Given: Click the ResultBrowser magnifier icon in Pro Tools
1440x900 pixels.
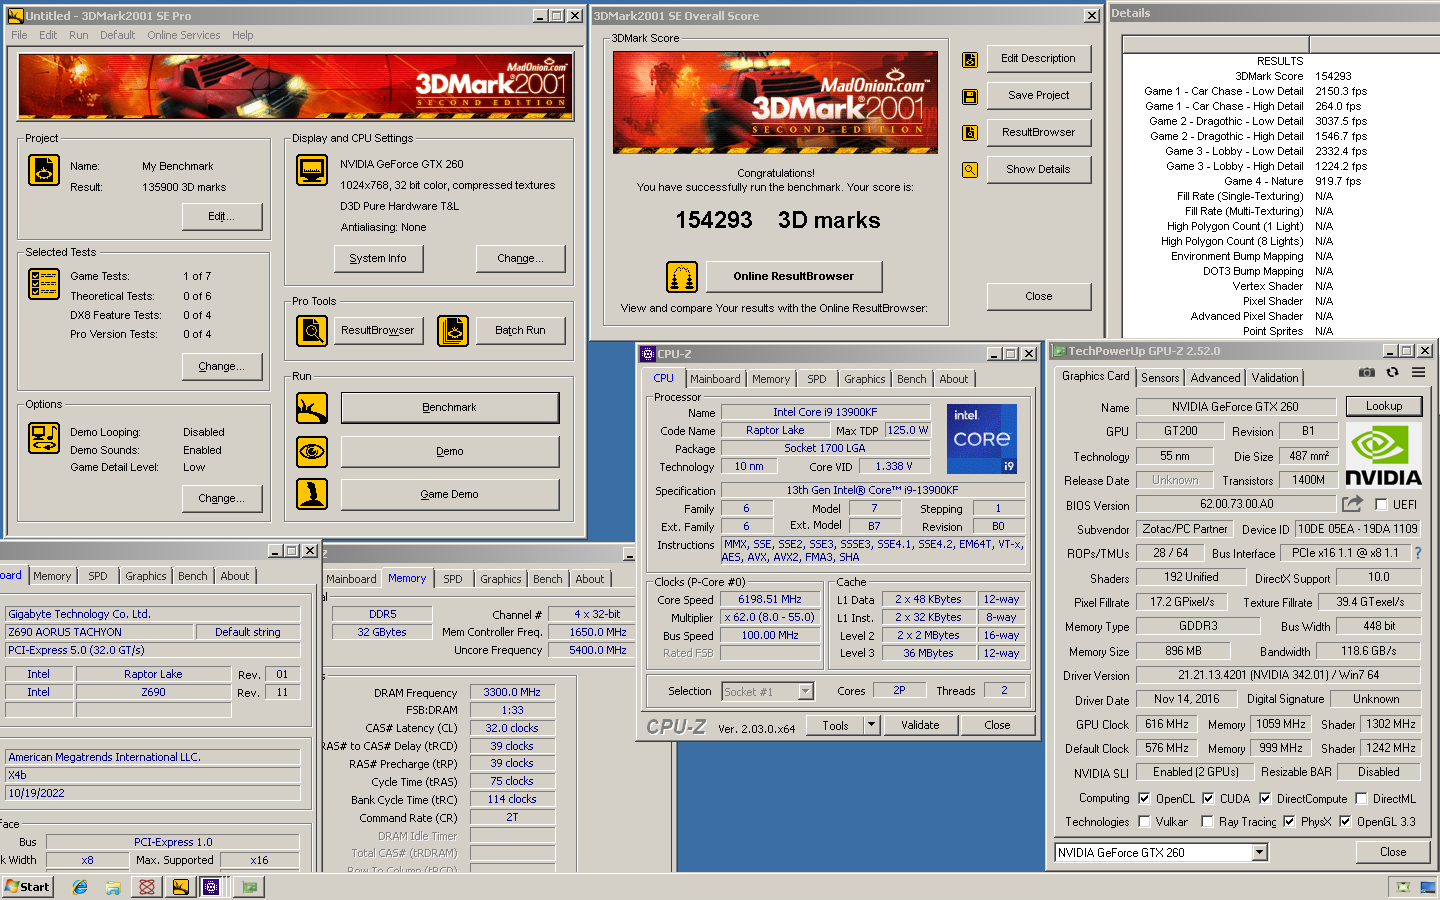Looking at the screenshot, I should (x=312, y=330).
